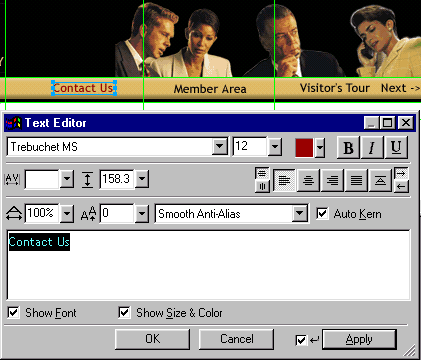Click the leading value field showing 158.3

[x=117, y=179]
